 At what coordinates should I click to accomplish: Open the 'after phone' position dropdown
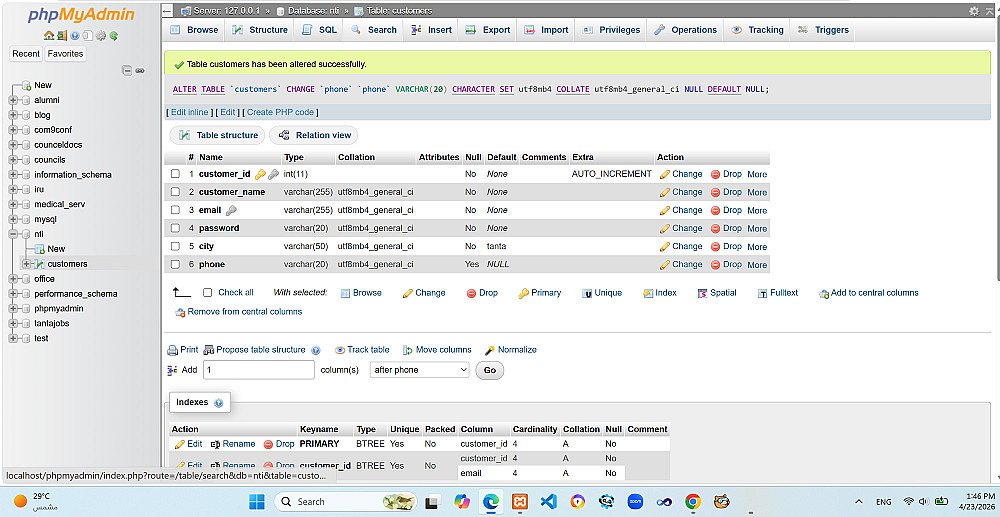coord(419,370)
